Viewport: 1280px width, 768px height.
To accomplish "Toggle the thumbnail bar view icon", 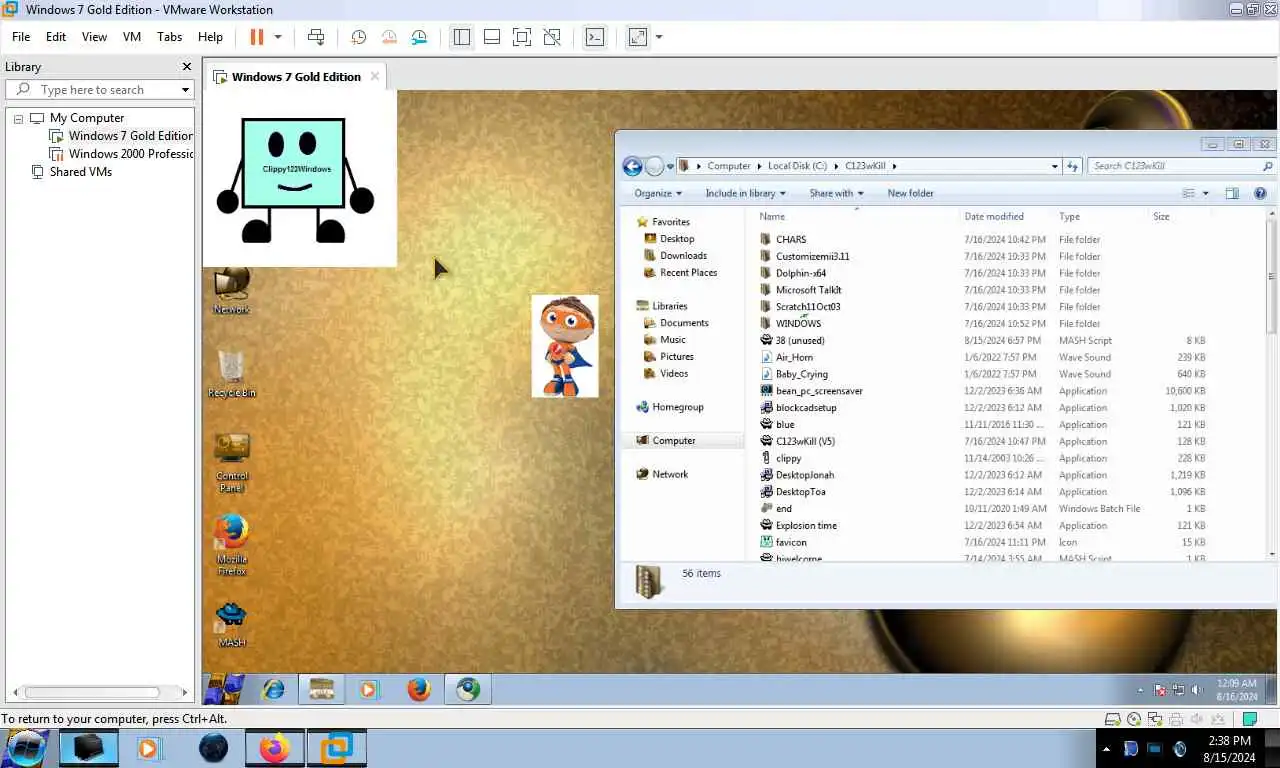I will pyautogui.click(x=491, y=37).
